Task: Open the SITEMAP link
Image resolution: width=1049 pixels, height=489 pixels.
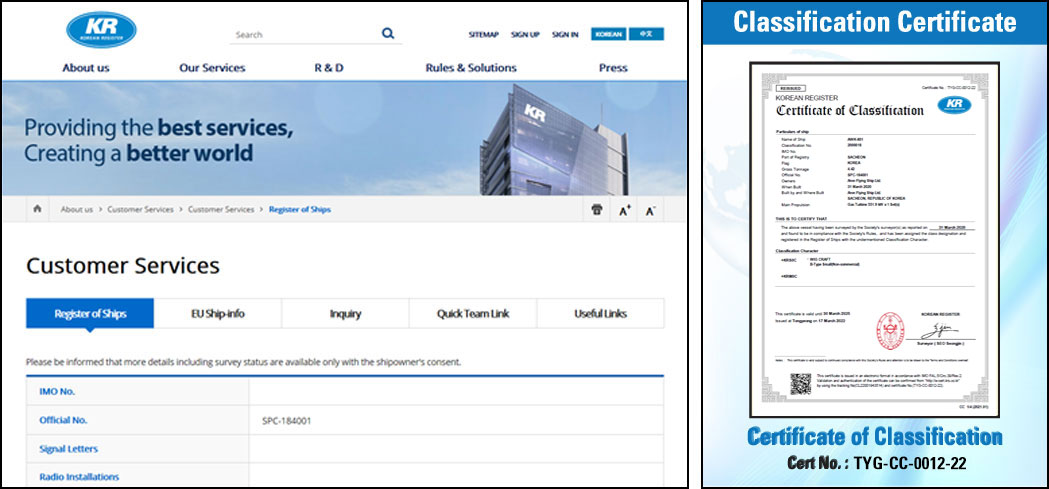Action: [x=484, y=34]
